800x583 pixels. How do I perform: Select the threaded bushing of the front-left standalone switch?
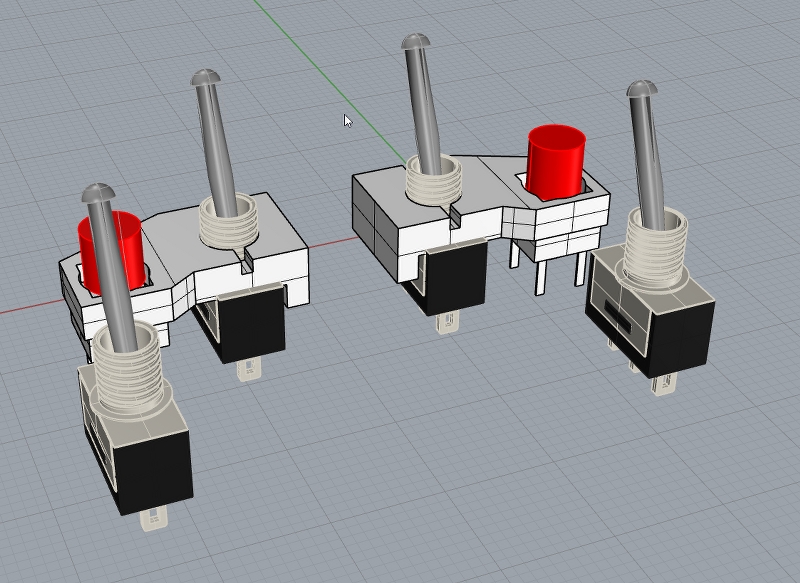coord(129,368)
